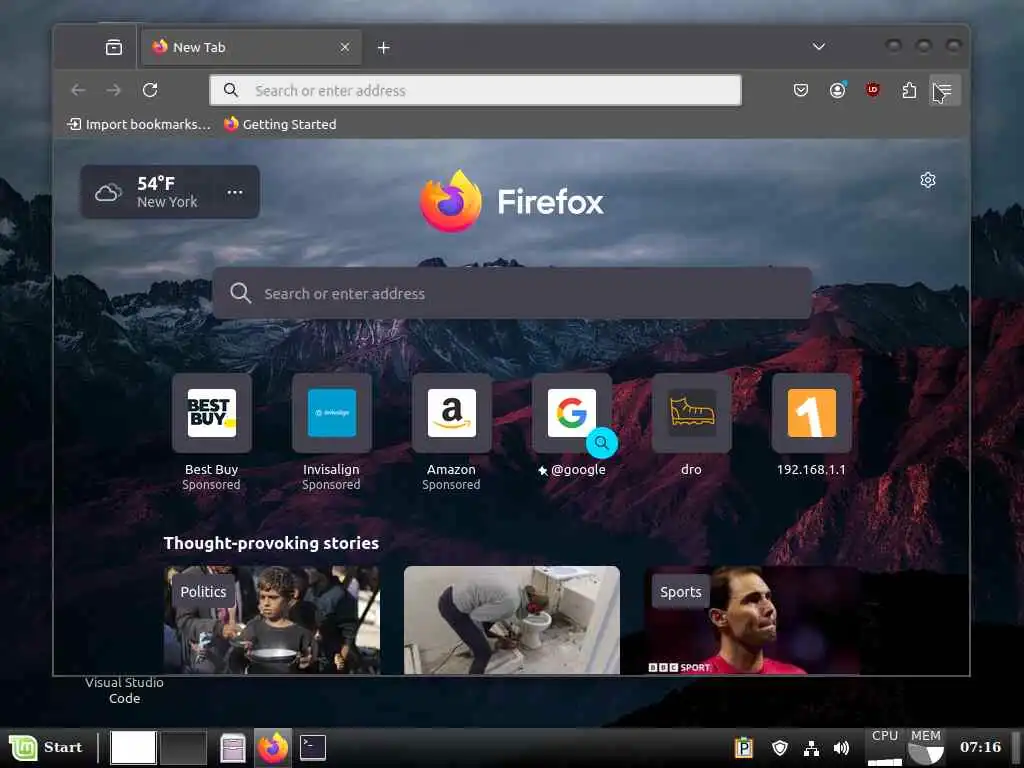Screen dimensions: 1024x768
Task: Open the dro shortcut tile
Action: pyautogui.click(x=692, y=413)
